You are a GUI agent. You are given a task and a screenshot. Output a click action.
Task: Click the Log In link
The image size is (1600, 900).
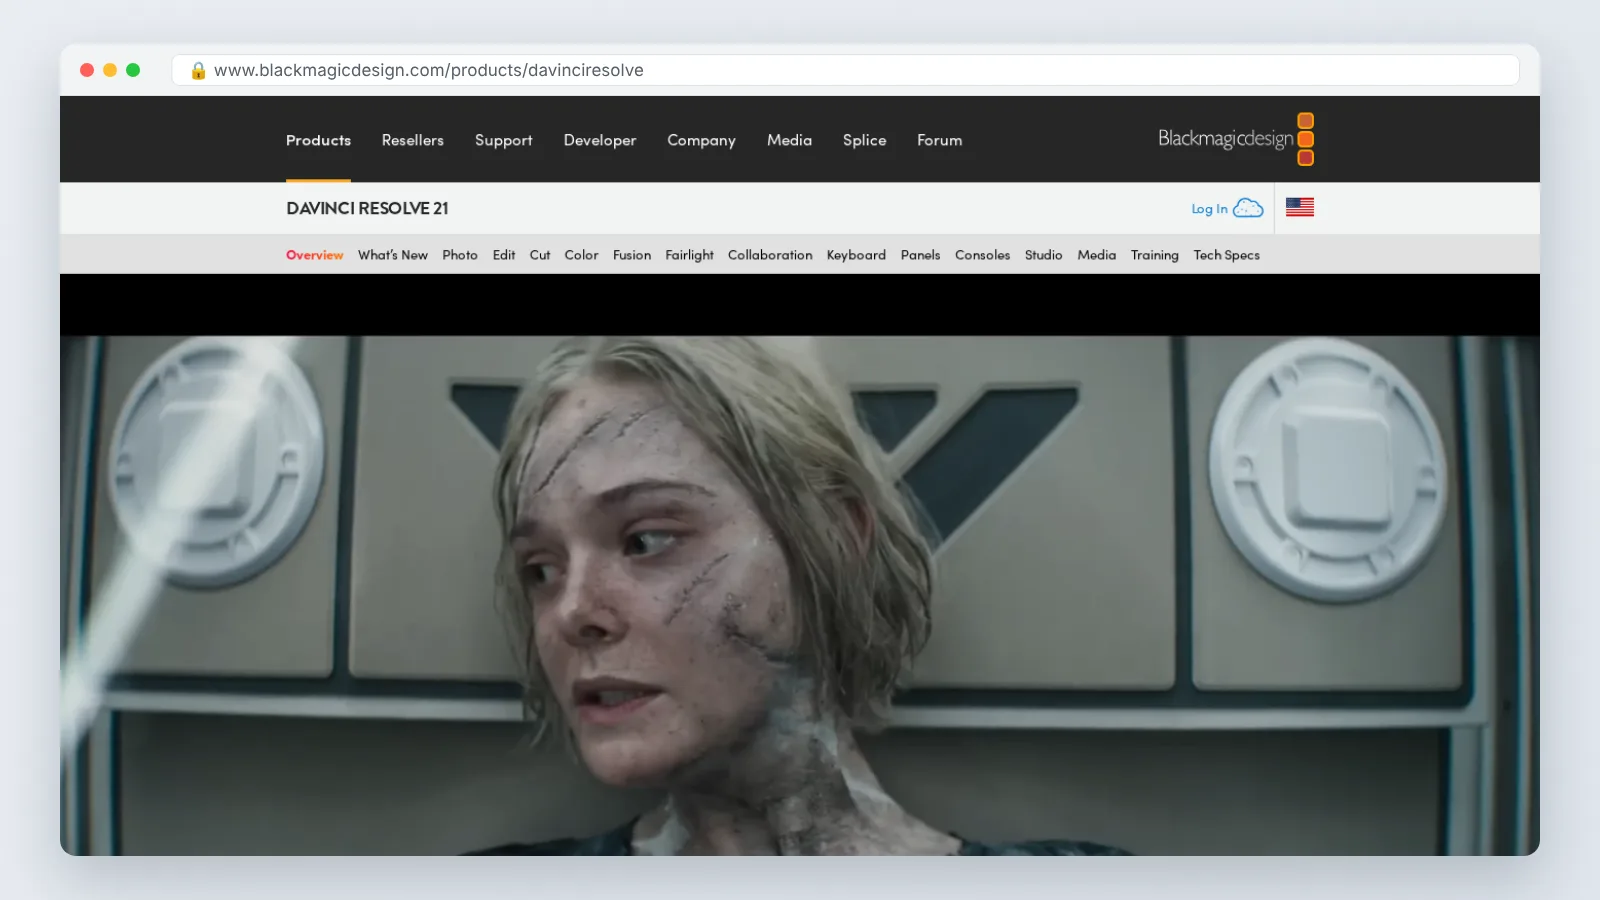pos(1209,209)
